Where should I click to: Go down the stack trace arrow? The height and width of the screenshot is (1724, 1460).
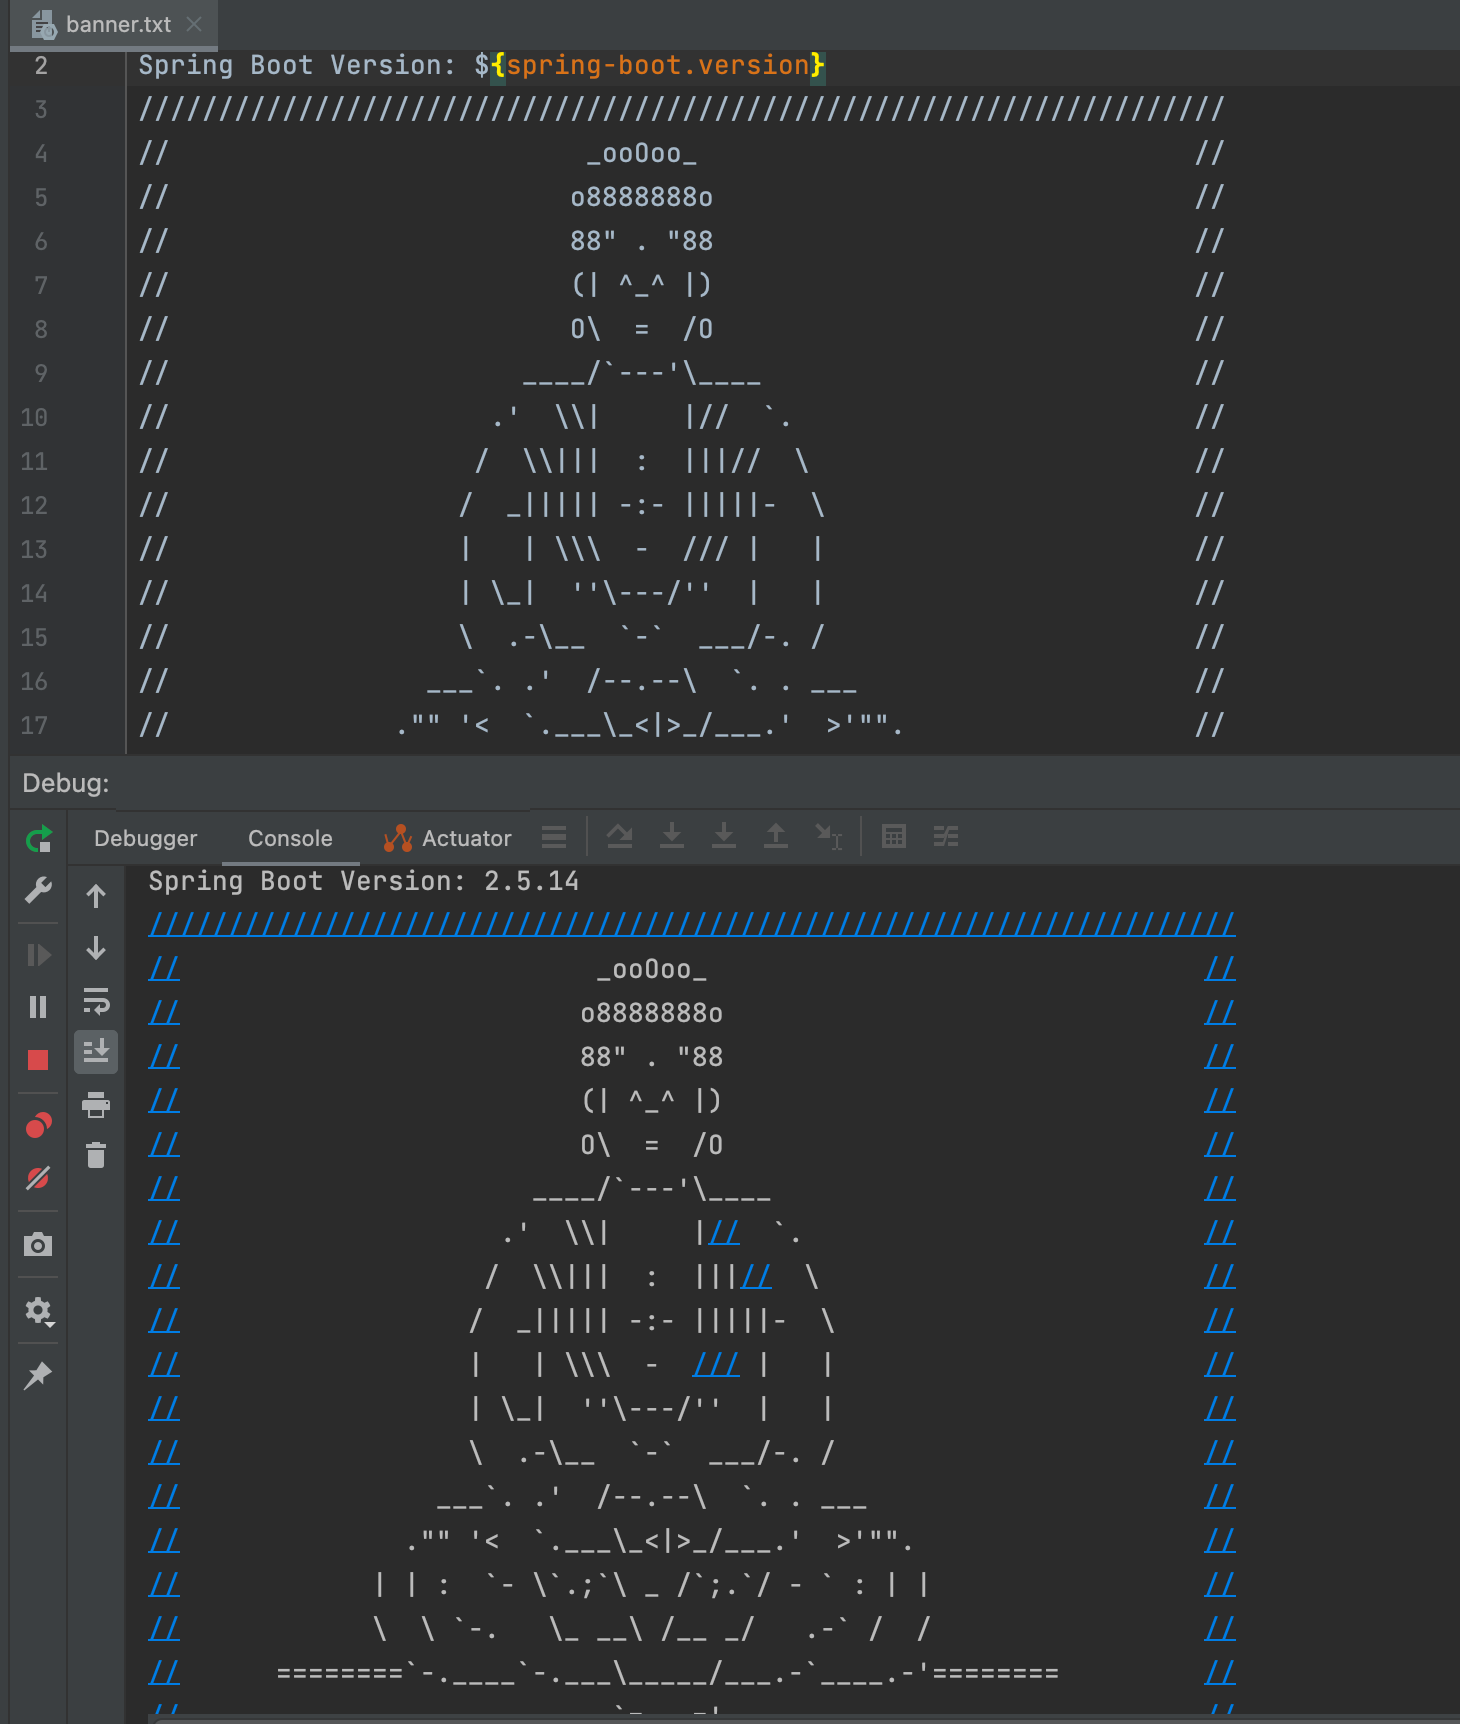coord(96,948)
